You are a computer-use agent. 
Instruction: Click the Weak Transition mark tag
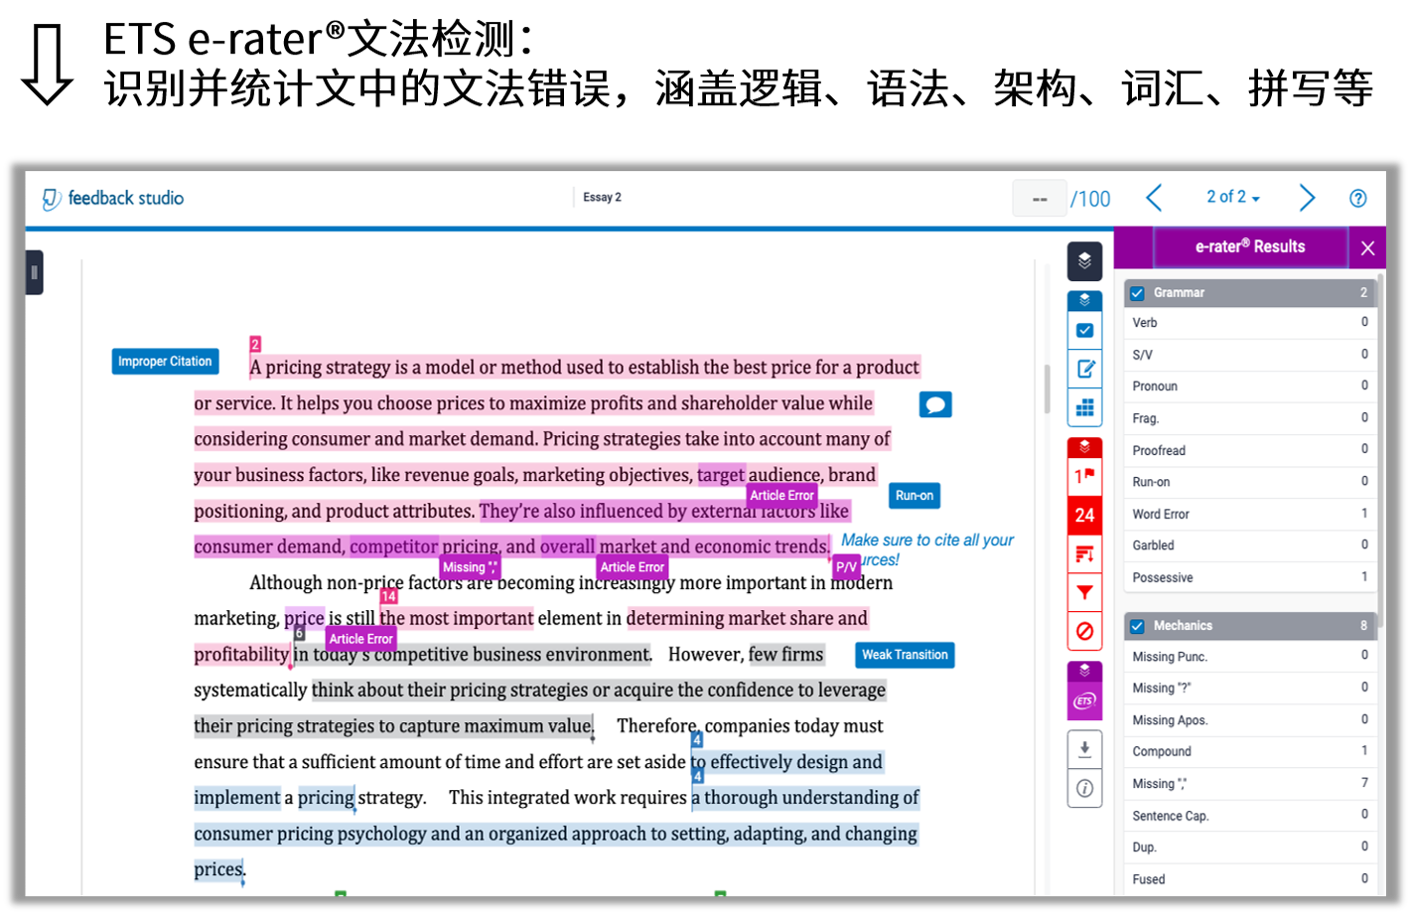tap(905, 655)
